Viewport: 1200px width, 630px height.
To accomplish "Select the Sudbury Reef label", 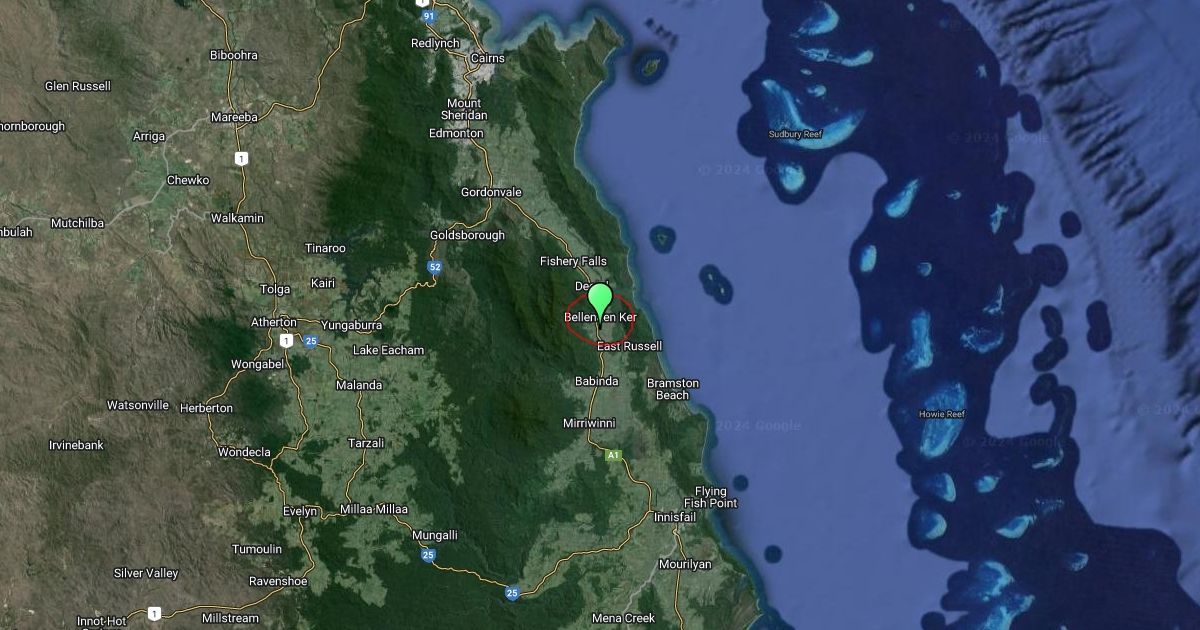I will click(794, 133).
